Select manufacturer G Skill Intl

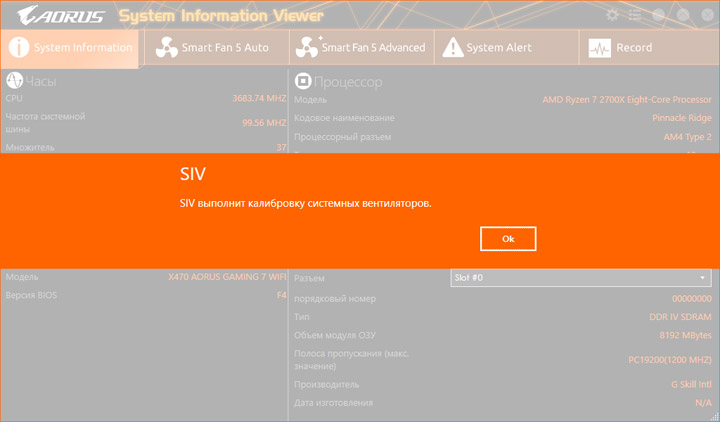point(691,384)
